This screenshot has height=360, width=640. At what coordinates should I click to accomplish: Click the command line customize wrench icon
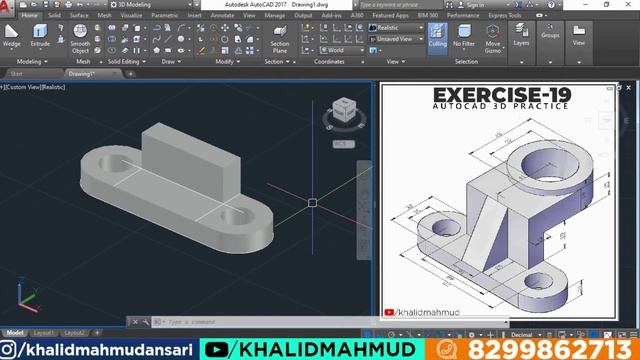[x=145, y=322]
